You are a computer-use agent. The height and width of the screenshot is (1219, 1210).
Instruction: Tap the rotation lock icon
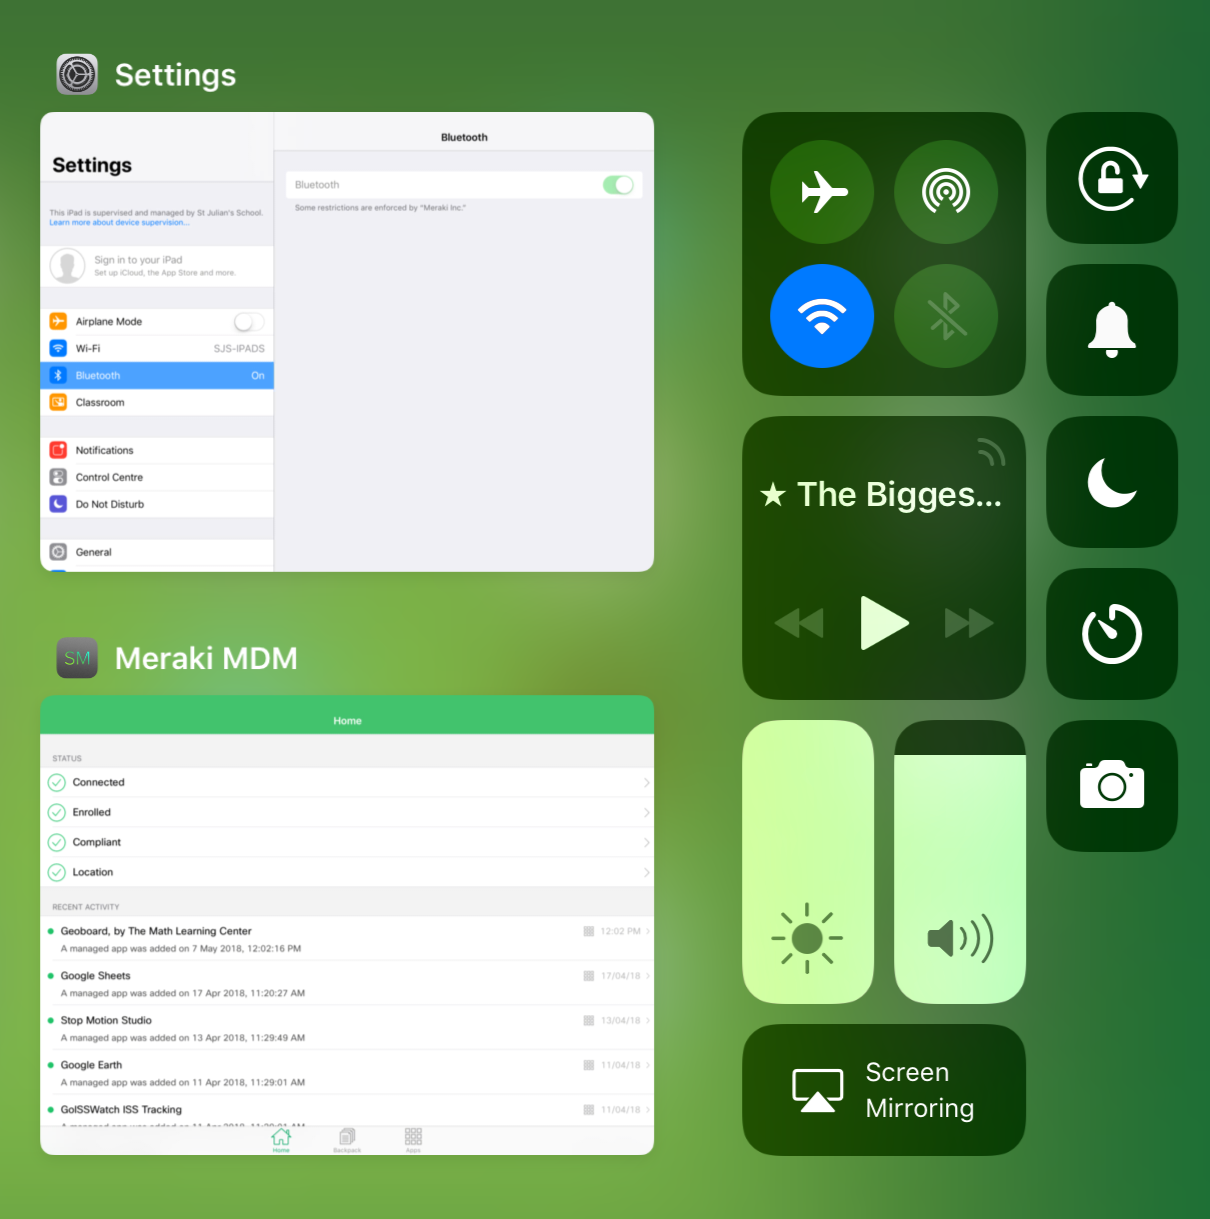coord(1111,179)
